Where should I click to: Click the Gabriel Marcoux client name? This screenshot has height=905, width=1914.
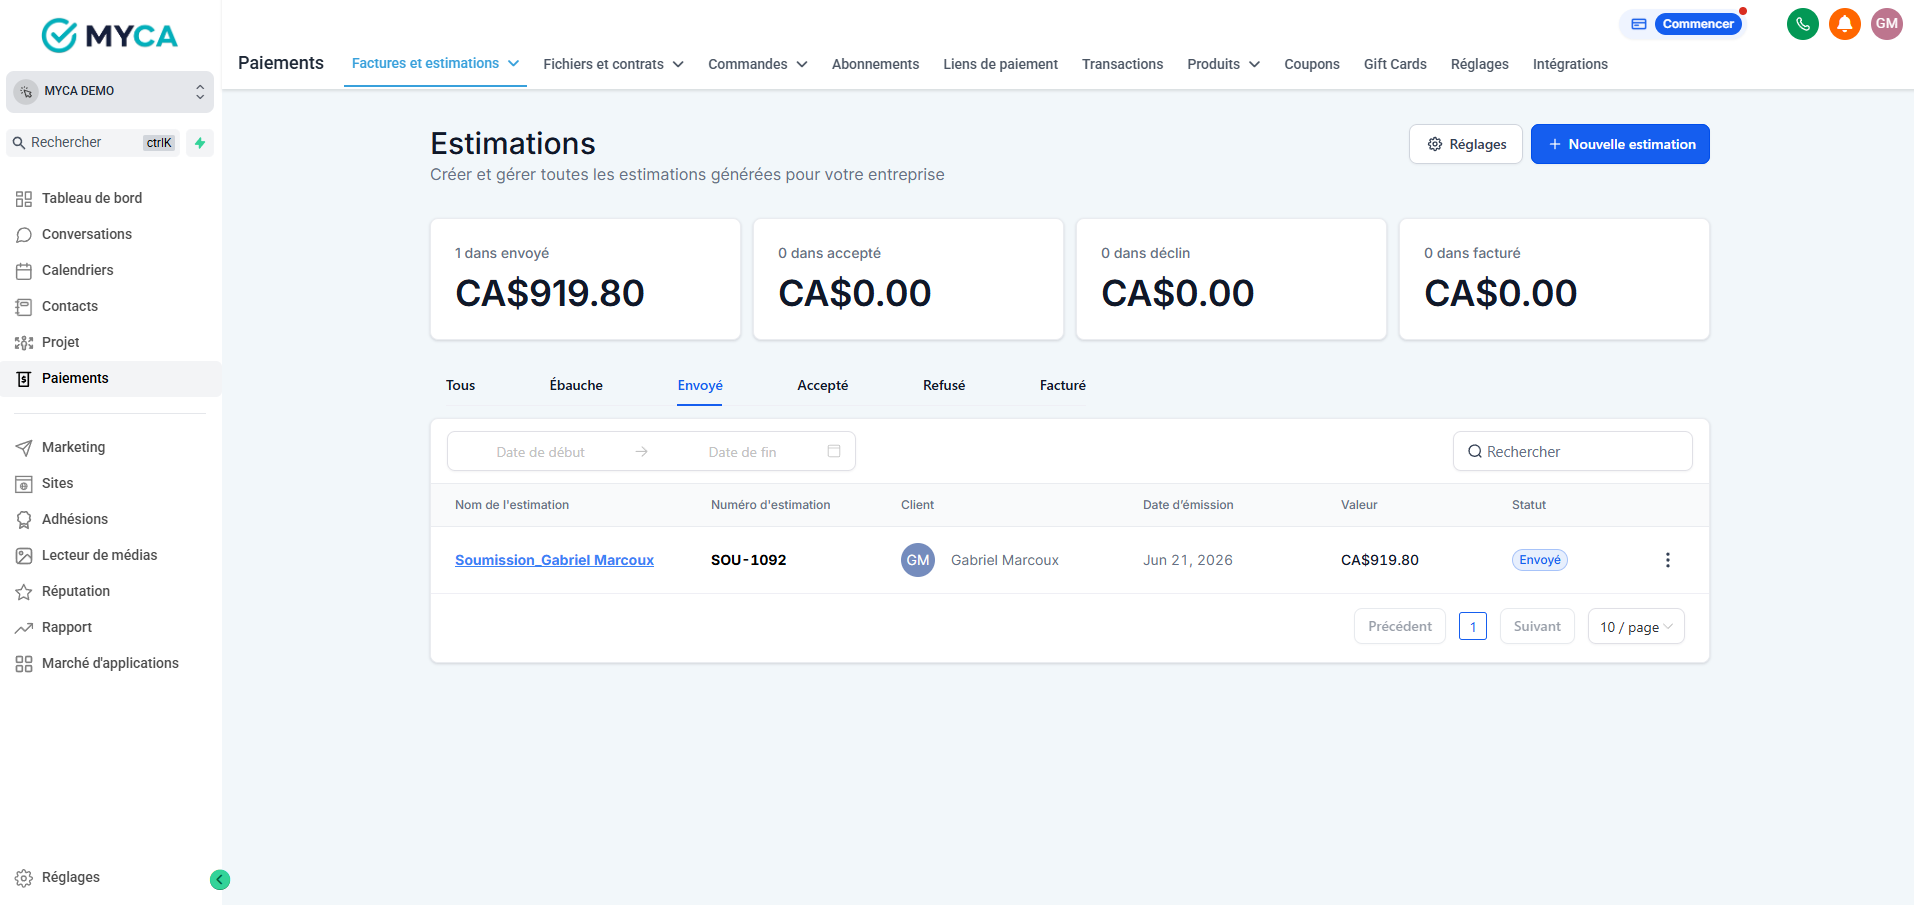coord(1004,560)
